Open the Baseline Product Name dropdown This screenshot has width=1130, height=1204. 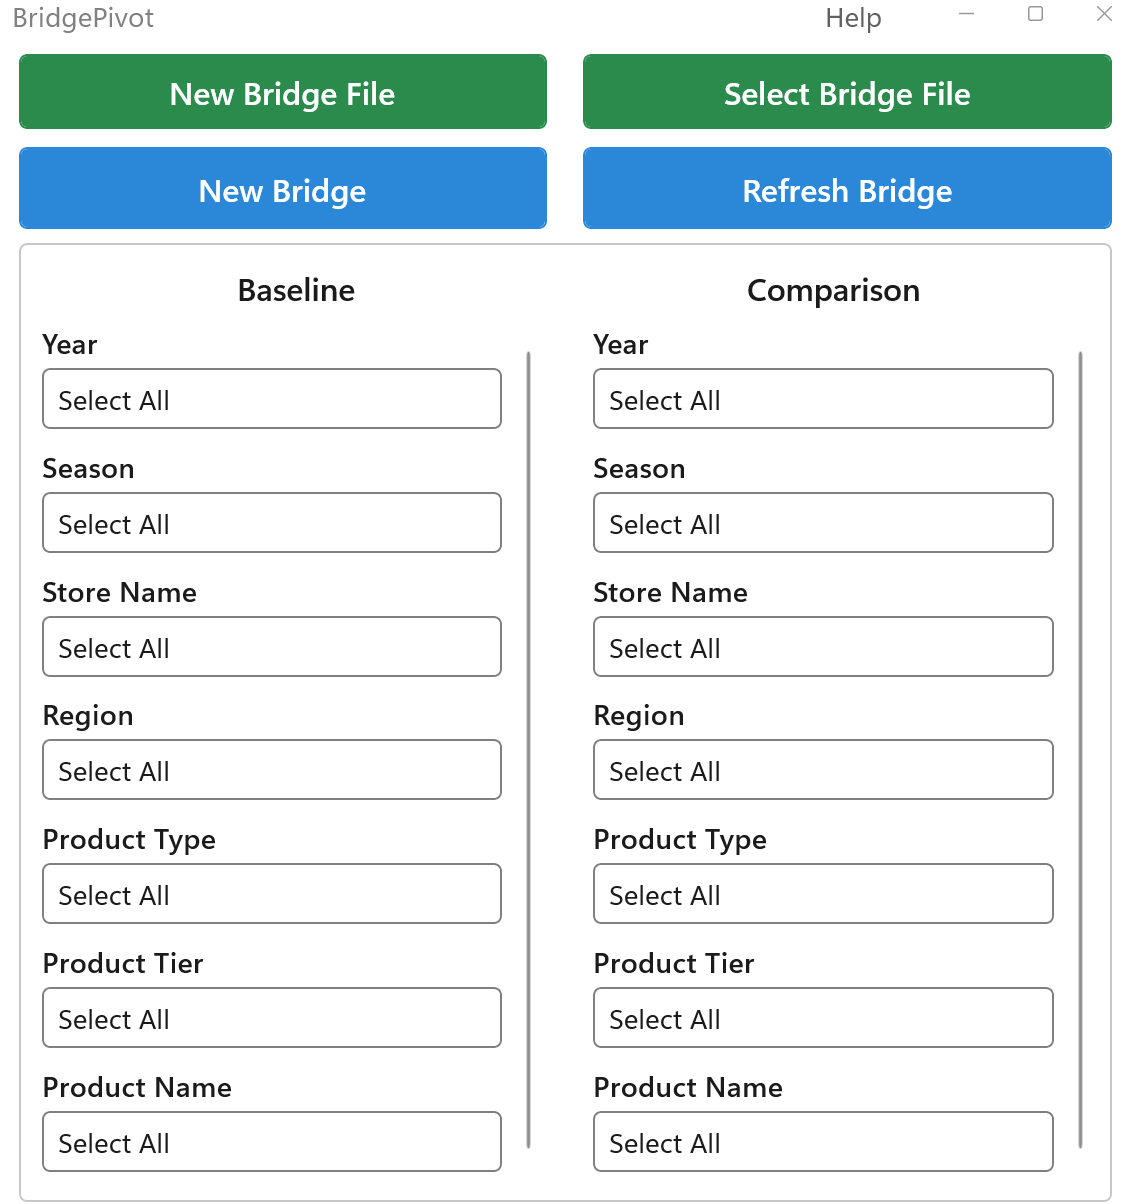click(271, 1141)
